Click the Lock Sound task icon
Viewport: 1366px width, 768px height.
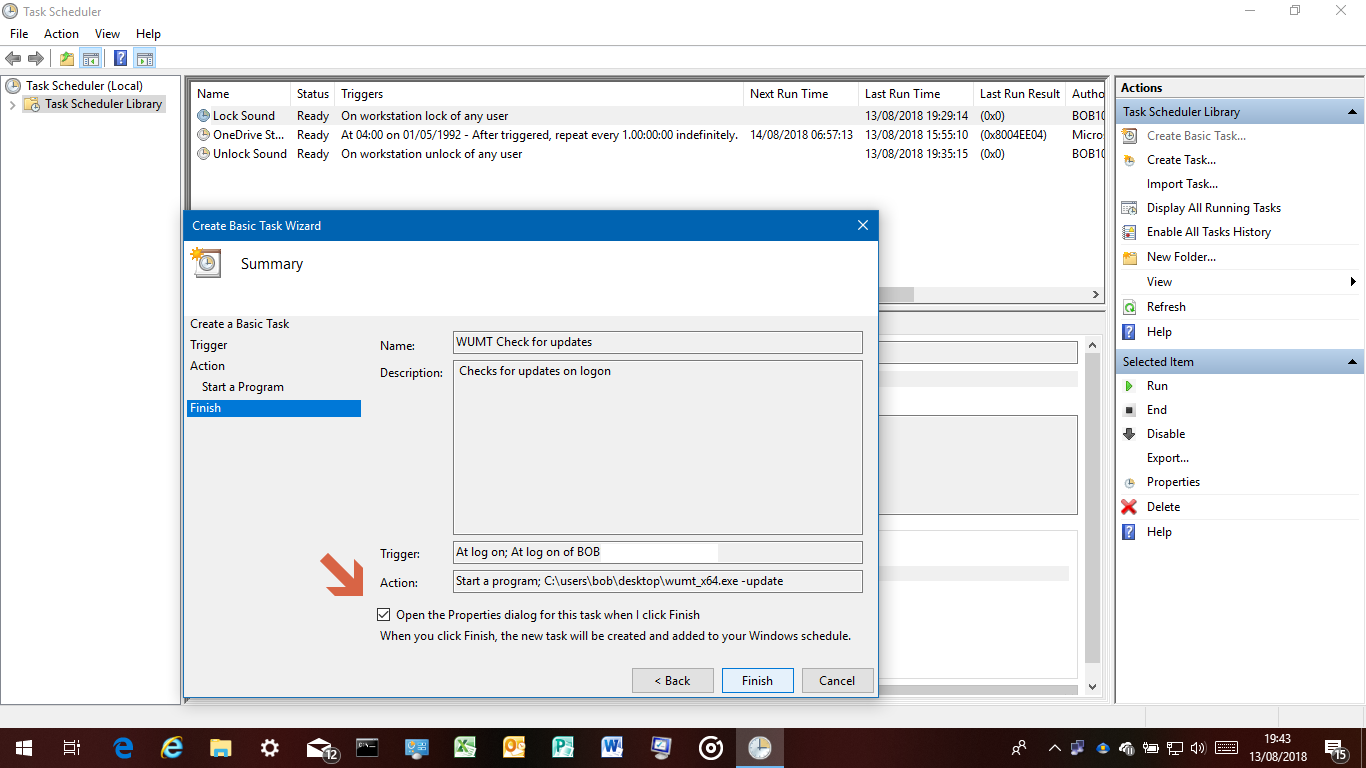[204, 116]
